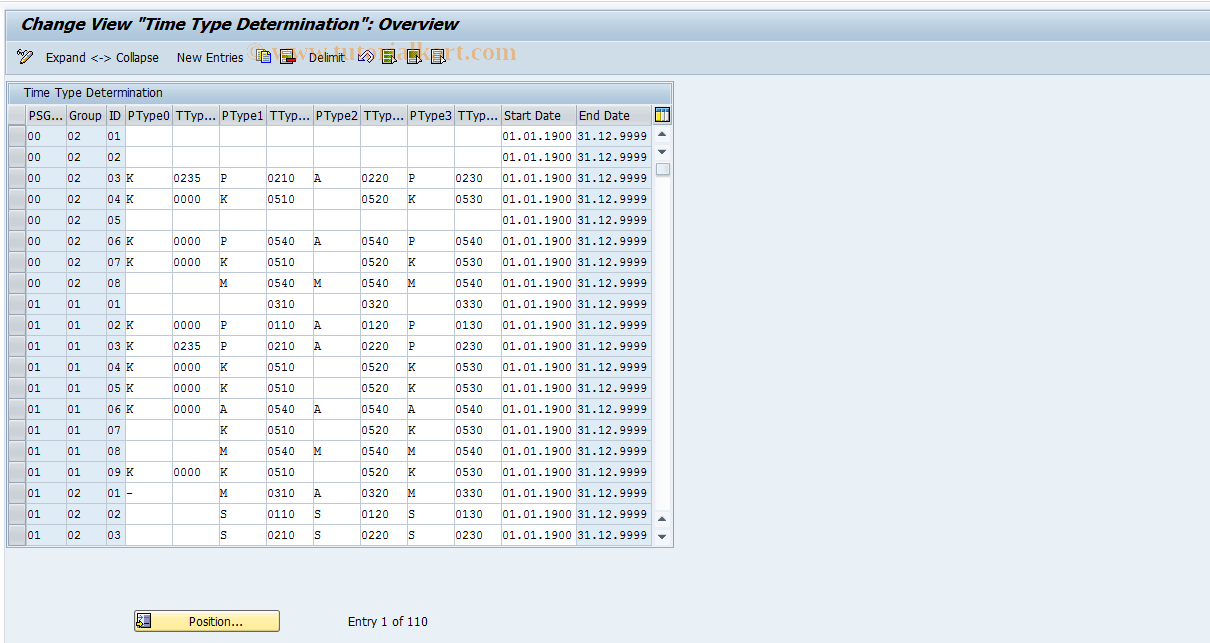This screenshot has height=643, width=1210.
Task: Click the Select Block toolbar icon
Action: point(413,57)
